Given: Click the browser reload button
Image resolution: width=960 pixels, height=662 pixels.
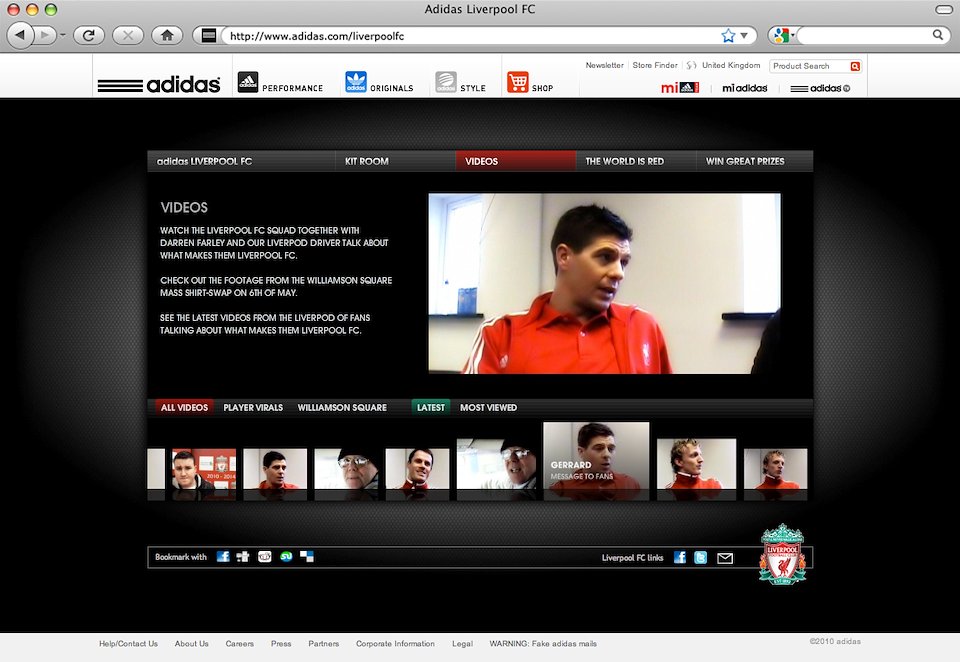Looking at the screenshot, I should point(89,35).
